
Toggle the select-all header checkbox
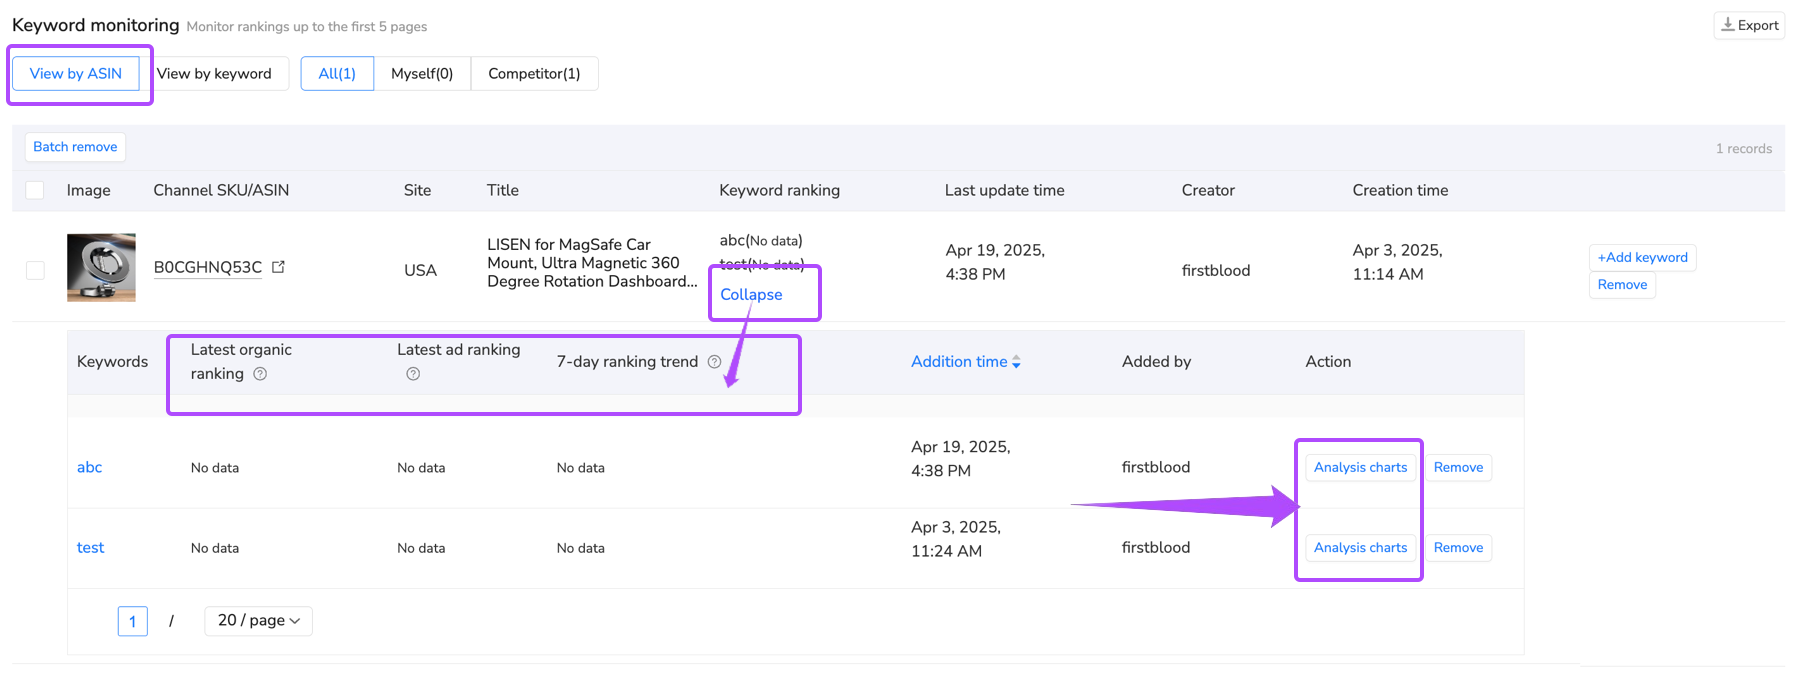pyautogui.click(x=35, y=190)
